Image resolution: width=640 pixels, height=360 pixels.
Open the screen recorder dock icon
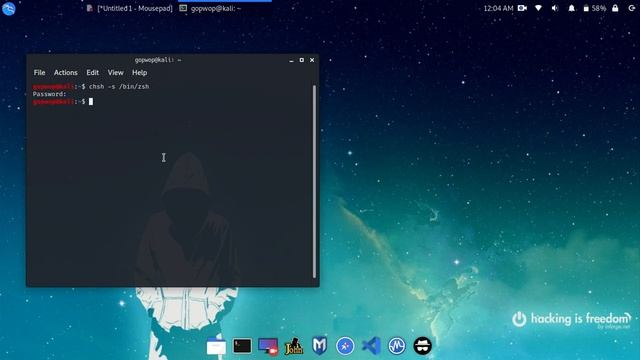click(268, 346)
